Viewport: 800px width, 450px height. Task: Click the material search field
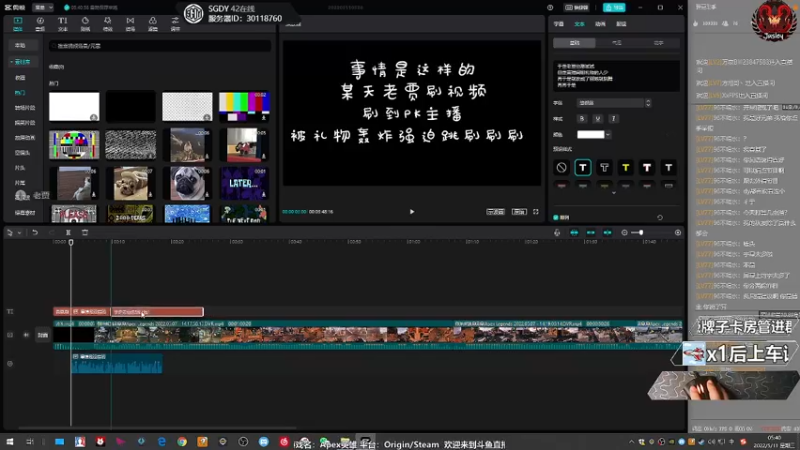point(160,46)
